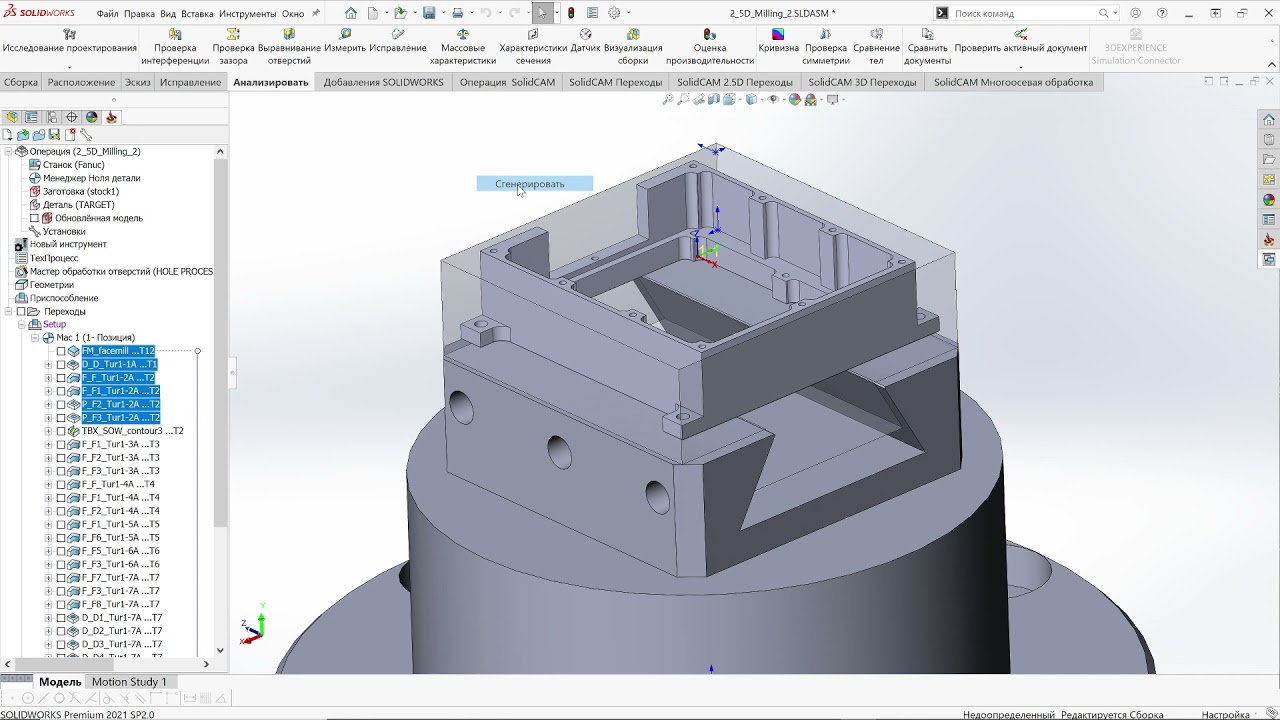Click the Help question mark icon
The height and width of the screenshot is (720, 1280).
tap(1162, 13)
